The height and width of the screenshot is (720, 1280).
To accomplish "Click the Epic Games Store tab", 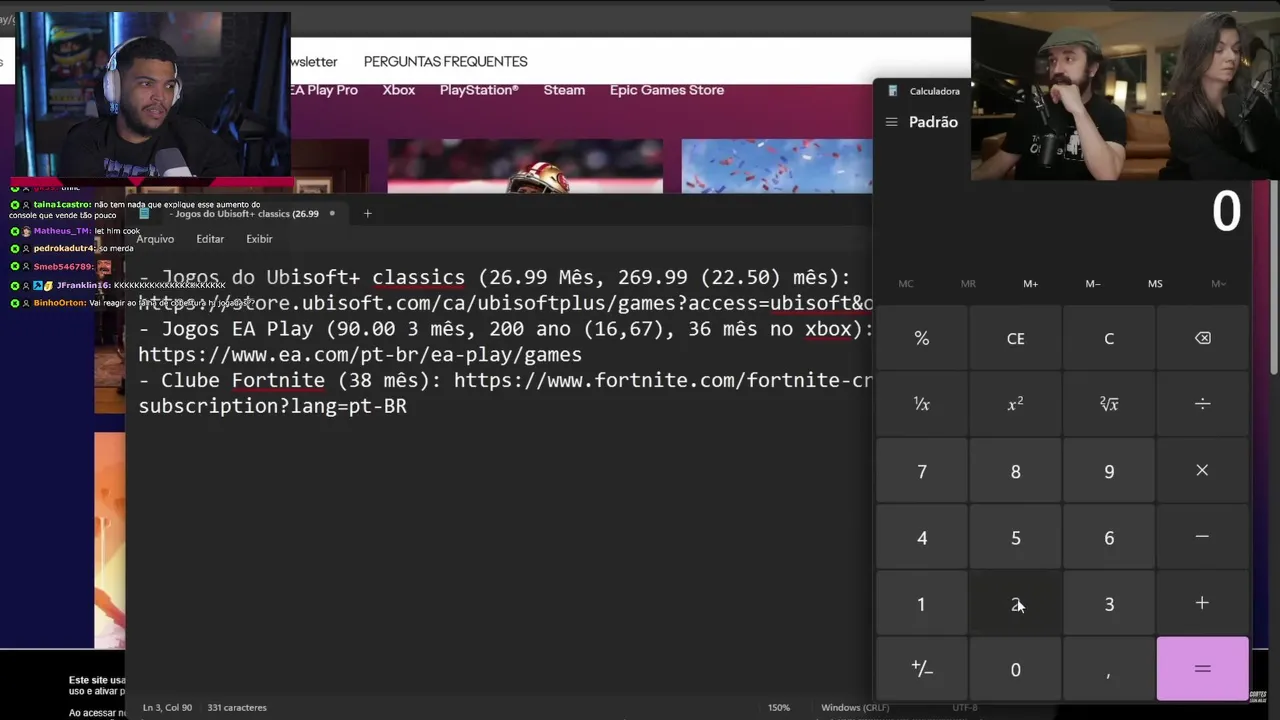I will [x=667, y=90].
